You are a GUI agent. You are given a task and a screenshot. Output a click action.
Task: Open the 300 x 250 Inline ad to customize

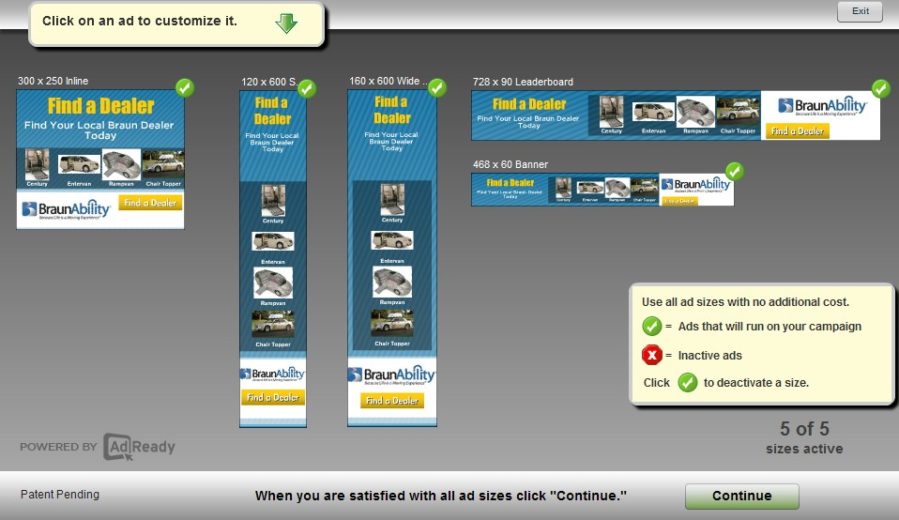tap(100, 159)
